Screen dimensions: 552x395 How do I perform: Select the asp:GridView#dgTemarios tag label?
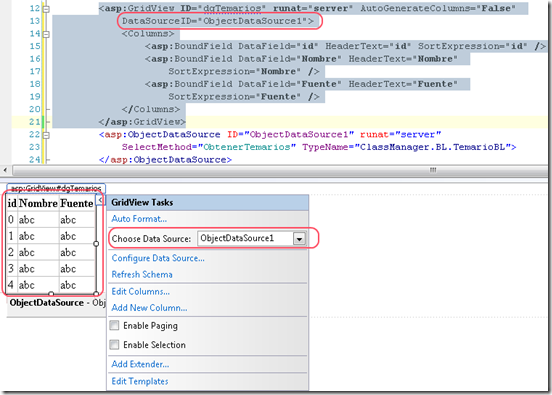[56, 188]
